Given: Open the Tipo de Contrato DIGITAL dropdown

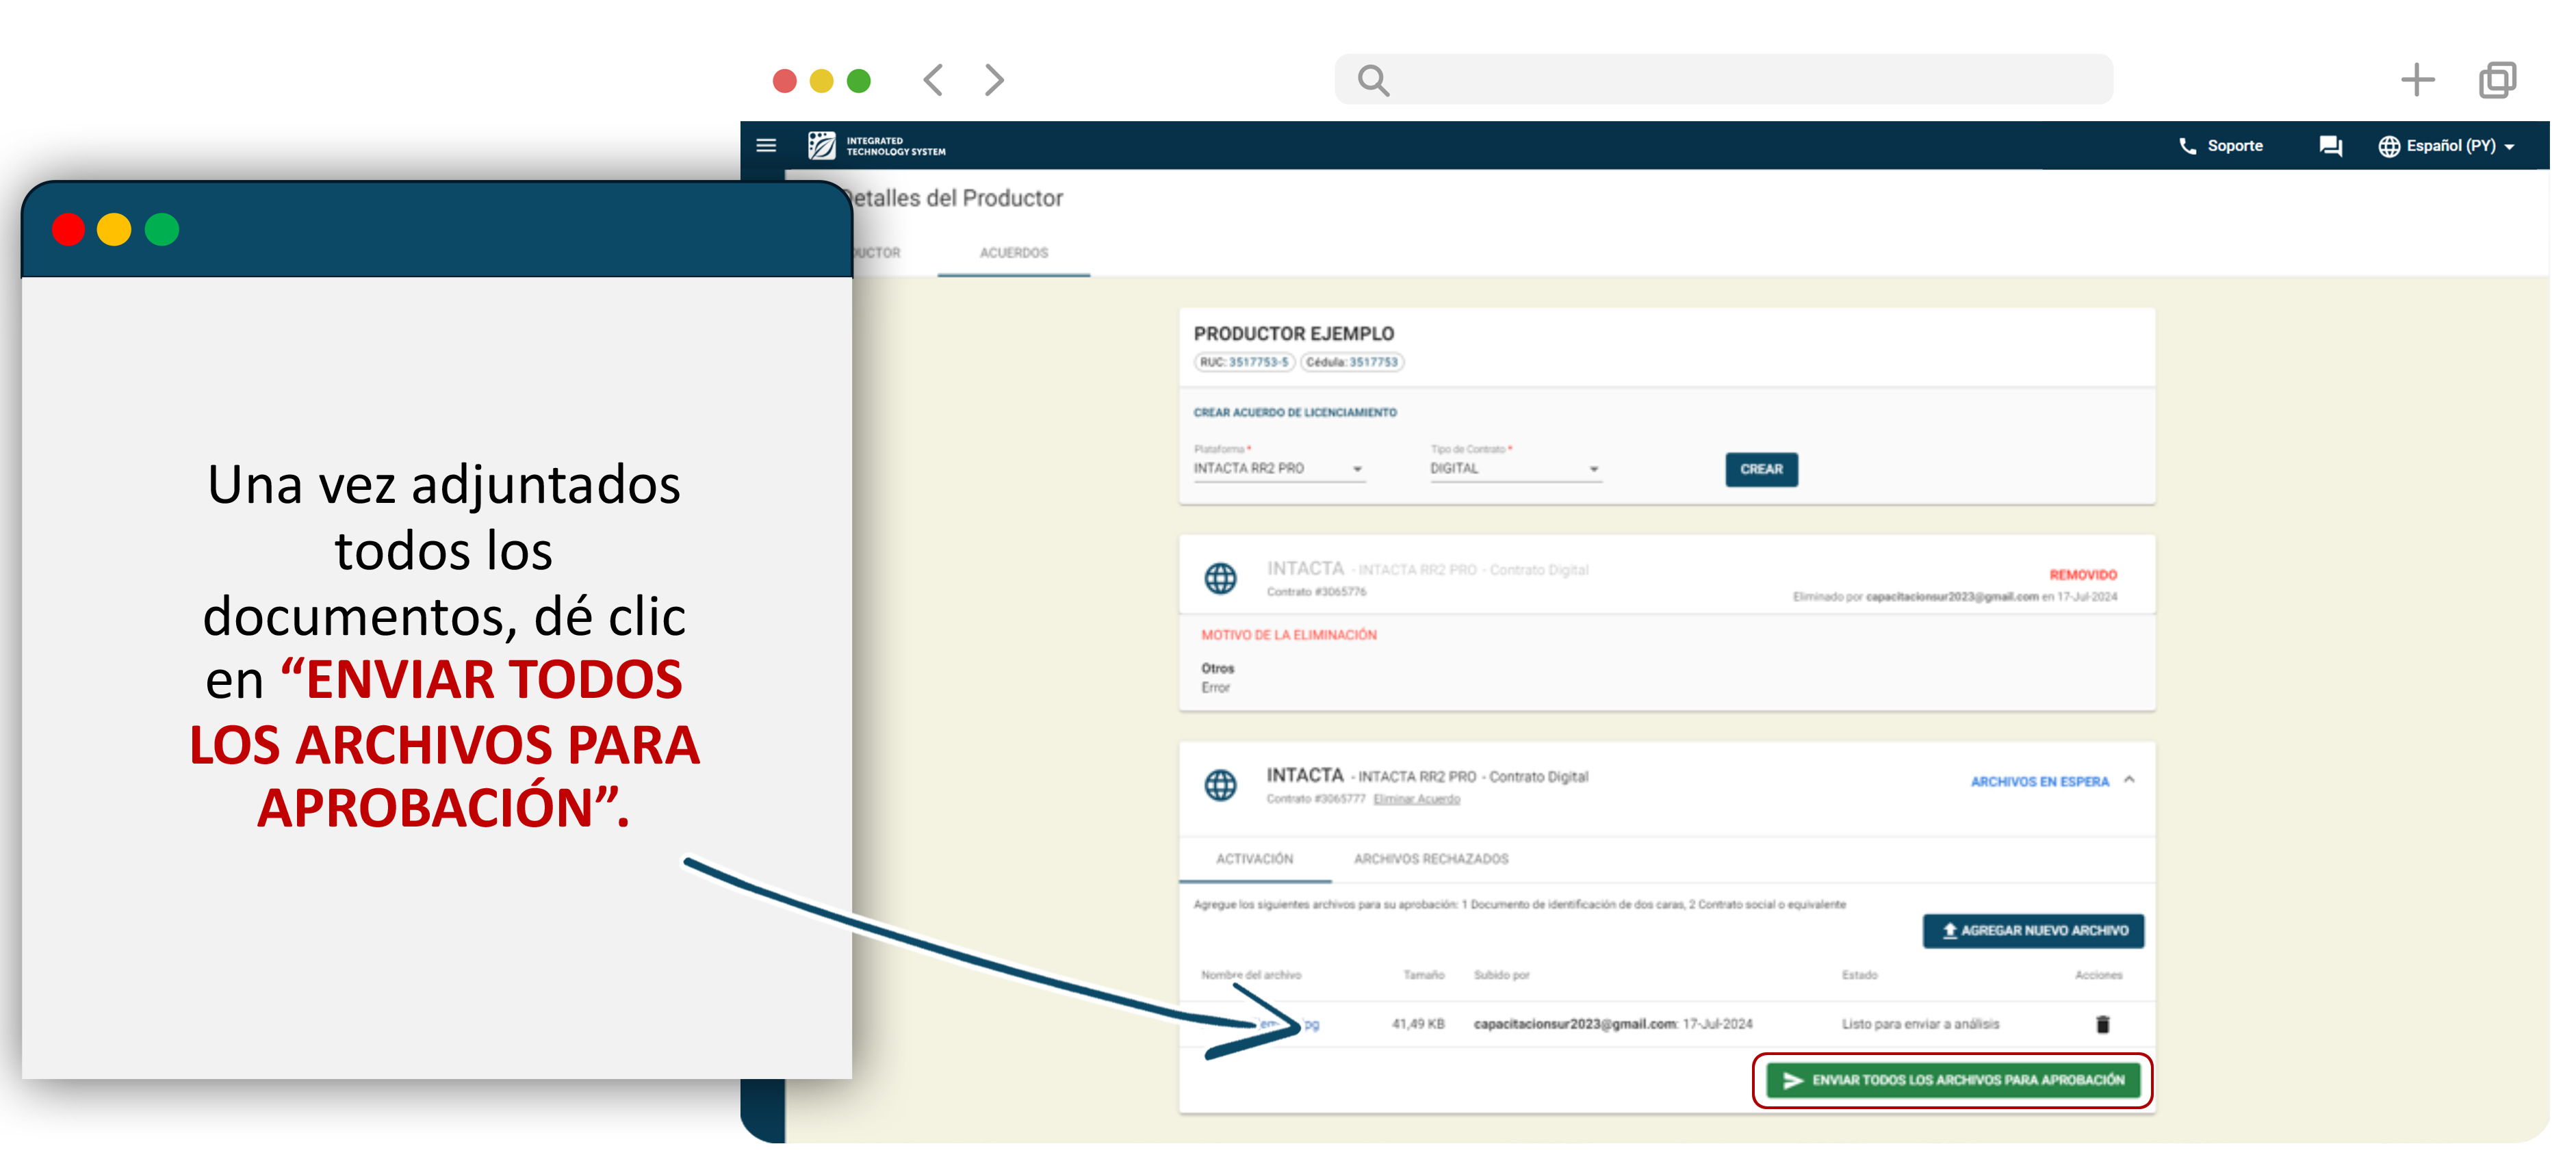Looking at the screenshot, I should coord(1514,469).
